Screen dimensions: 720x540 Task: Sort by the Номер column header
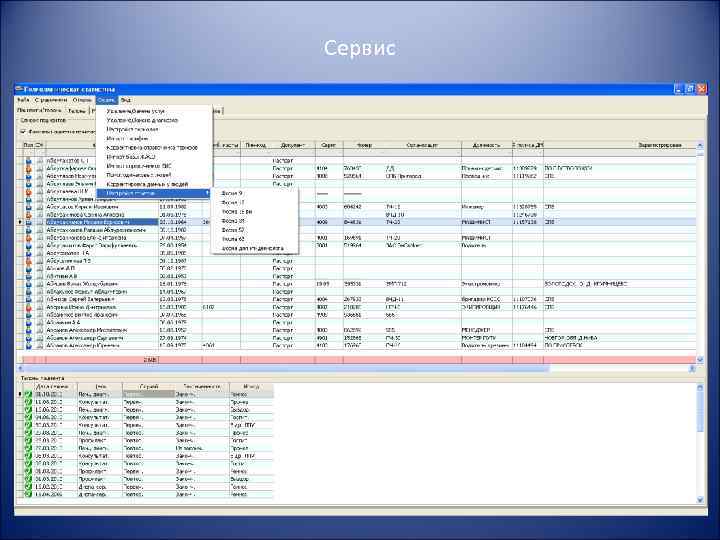(364, 145)
